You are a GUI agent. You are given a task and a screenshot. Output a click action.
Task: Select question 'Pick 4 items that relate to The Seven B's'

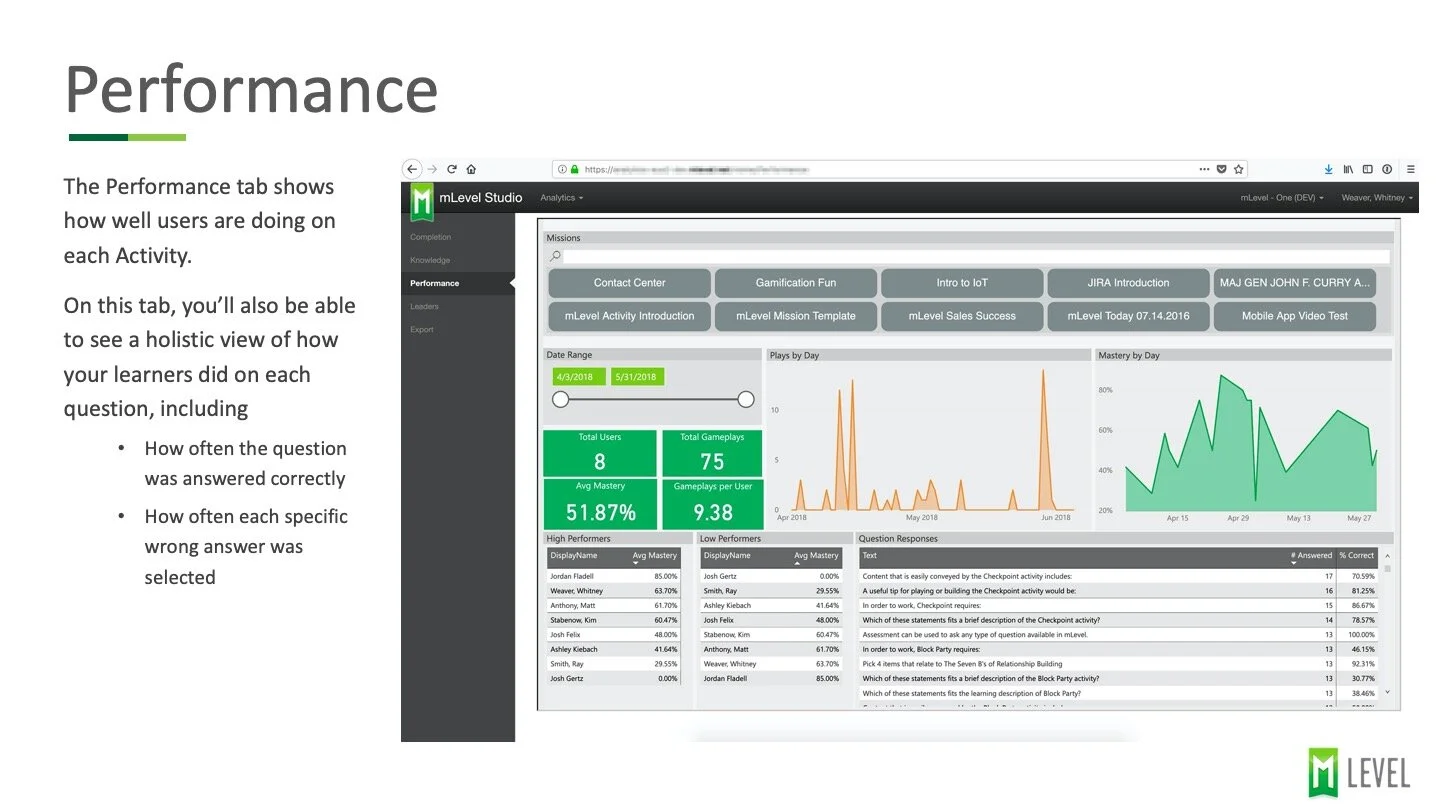click(x=1119, y=664)
